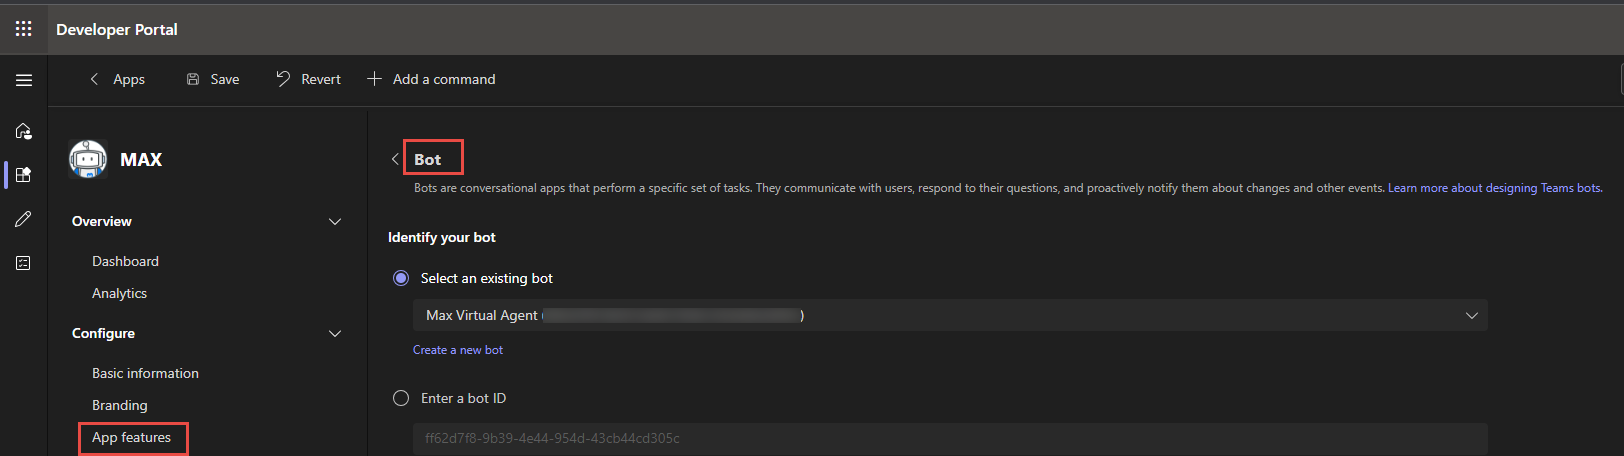This screenshot has height=456, width=1624.
Task: Open the Home icon in left rail
Action: [24, 131]
